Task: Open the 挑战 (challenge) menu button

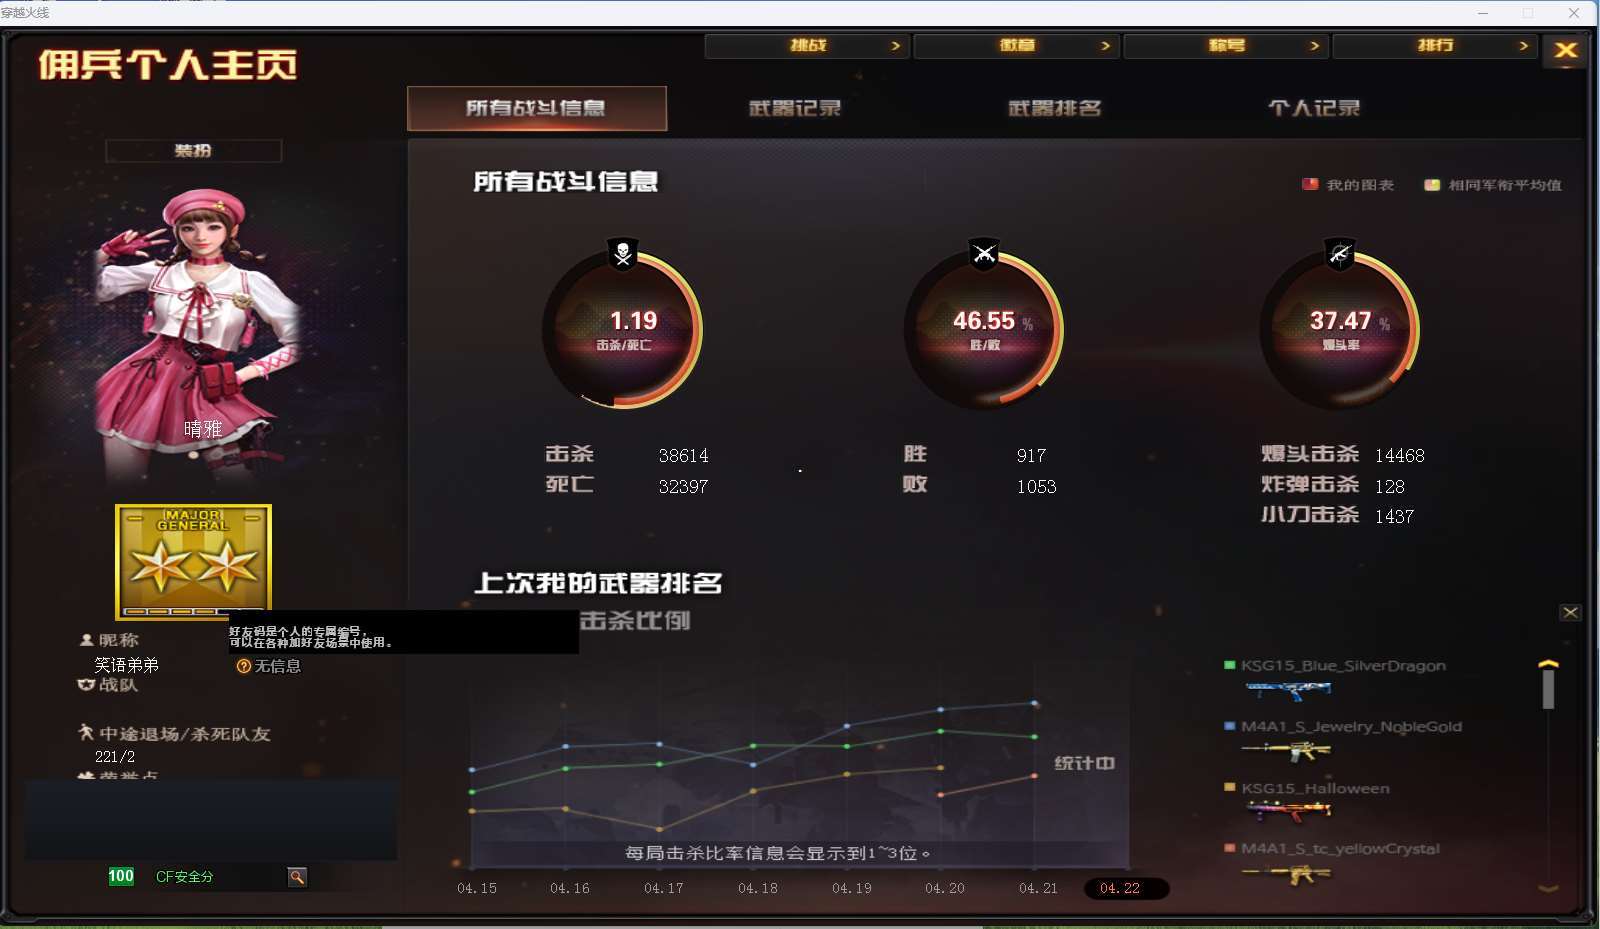Action: point(806,46)
